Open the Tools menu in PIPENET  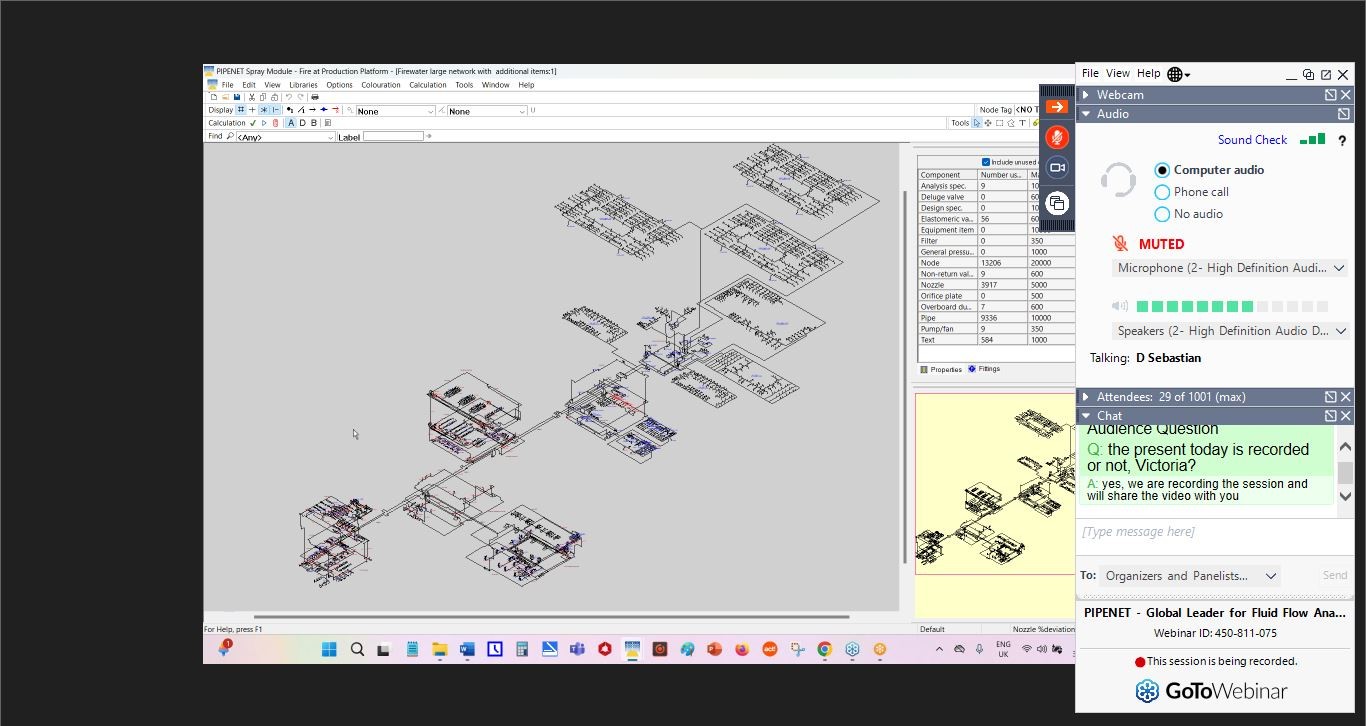pos(464,85)
